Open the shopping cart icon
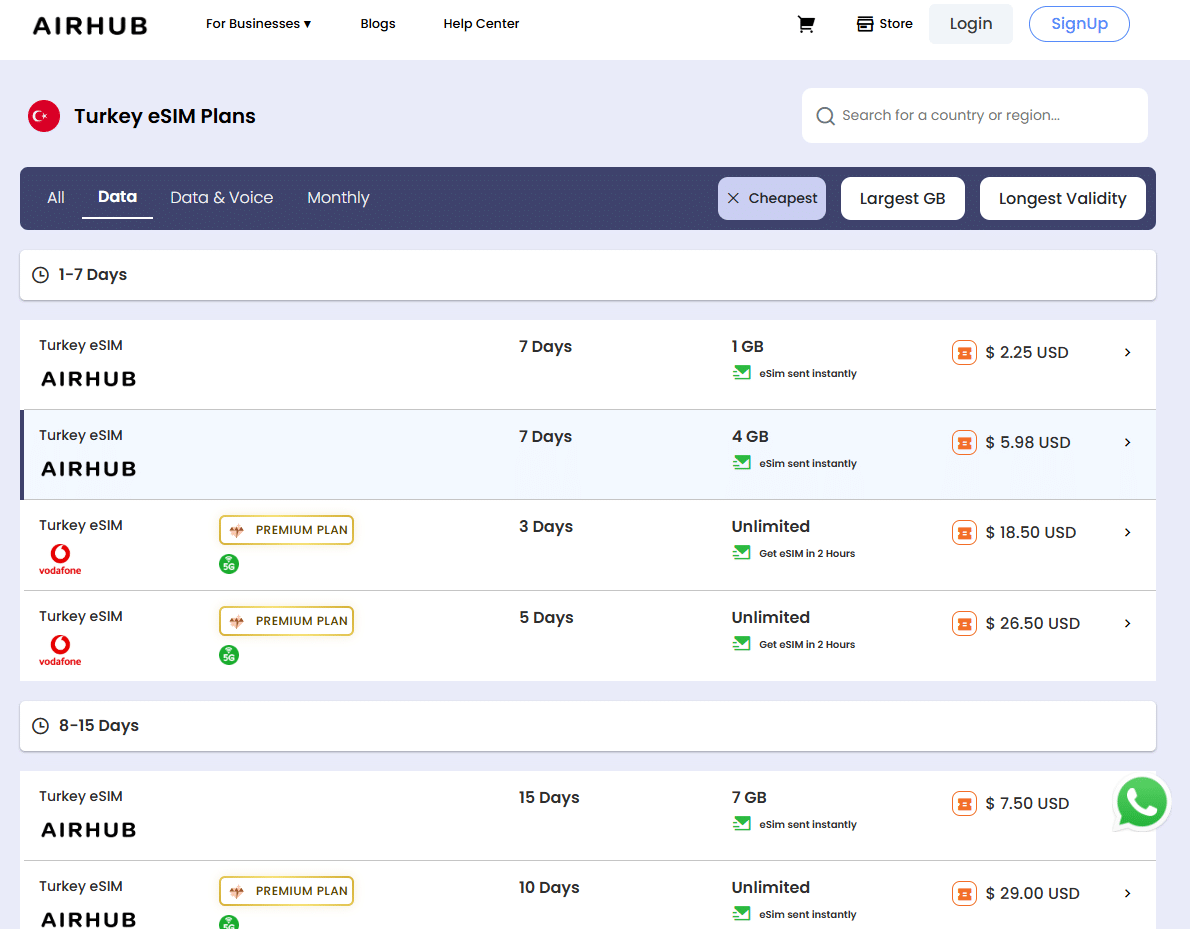The image size is (1190, 929). [x=805, y=24]
